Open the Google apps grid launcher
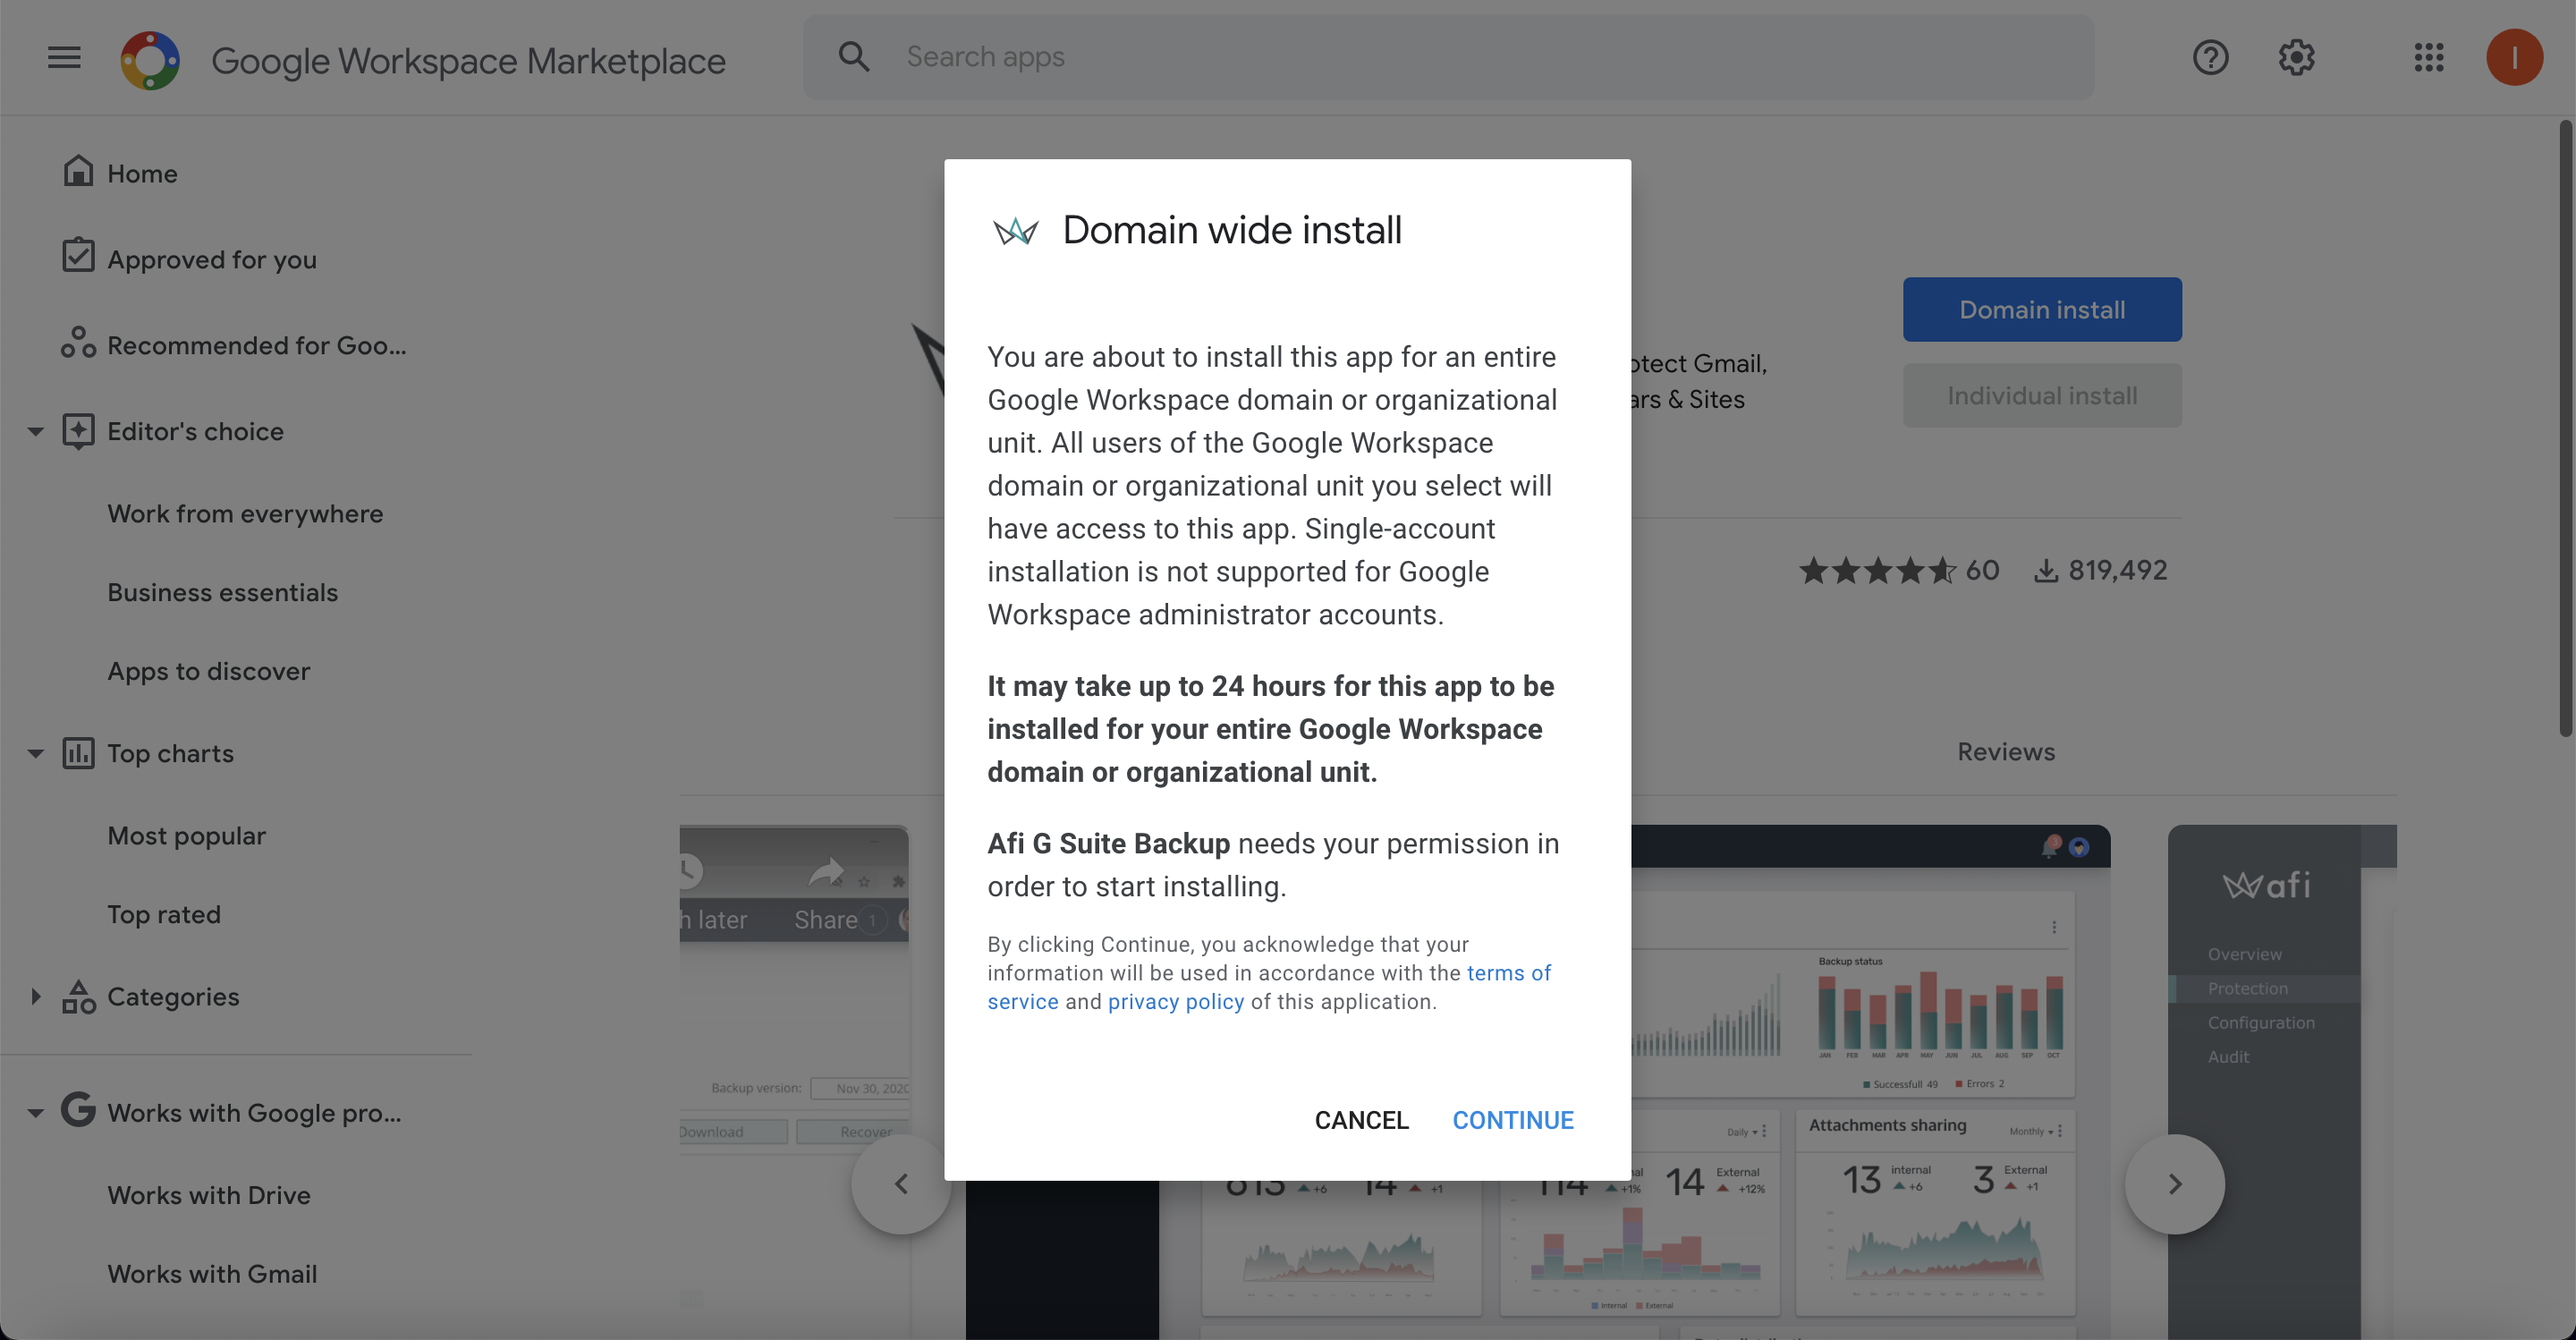 (x=2428, y=57)
